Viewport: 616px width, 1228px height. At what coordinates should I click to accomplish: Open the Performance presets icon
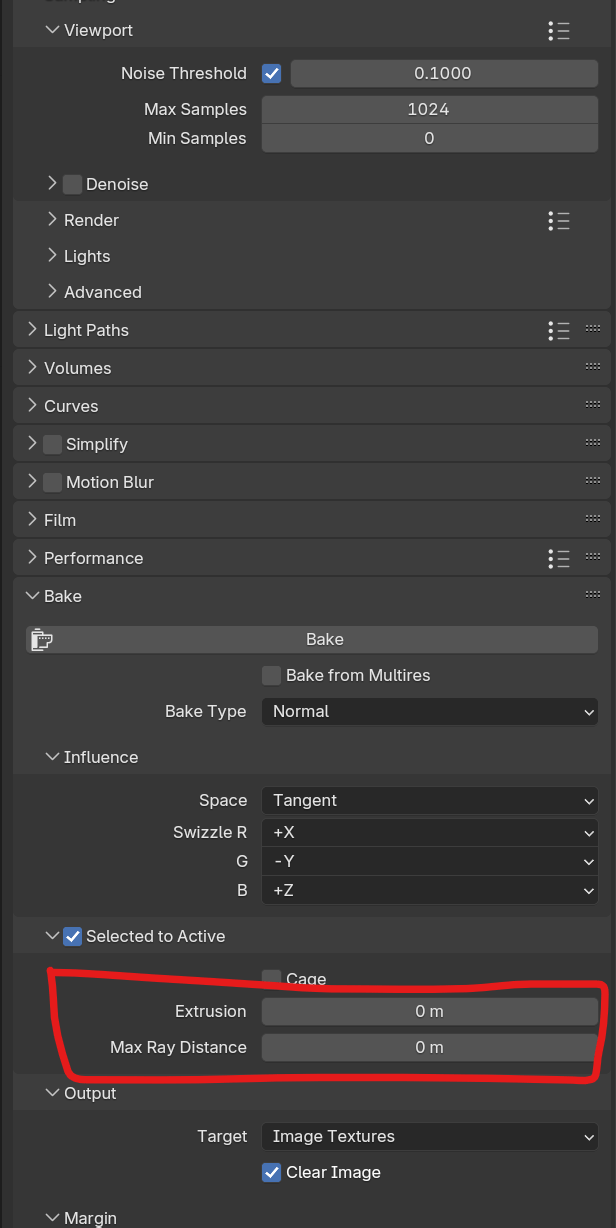tap(559, 558)
